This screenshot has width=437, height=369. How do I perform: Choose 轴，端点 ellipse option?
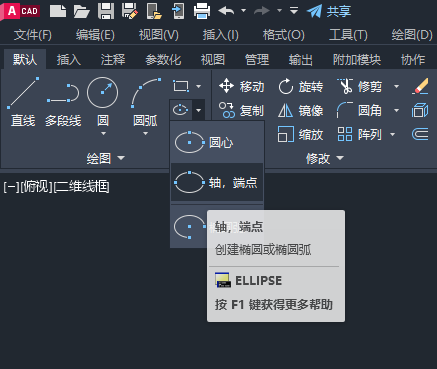pos(217,182)
